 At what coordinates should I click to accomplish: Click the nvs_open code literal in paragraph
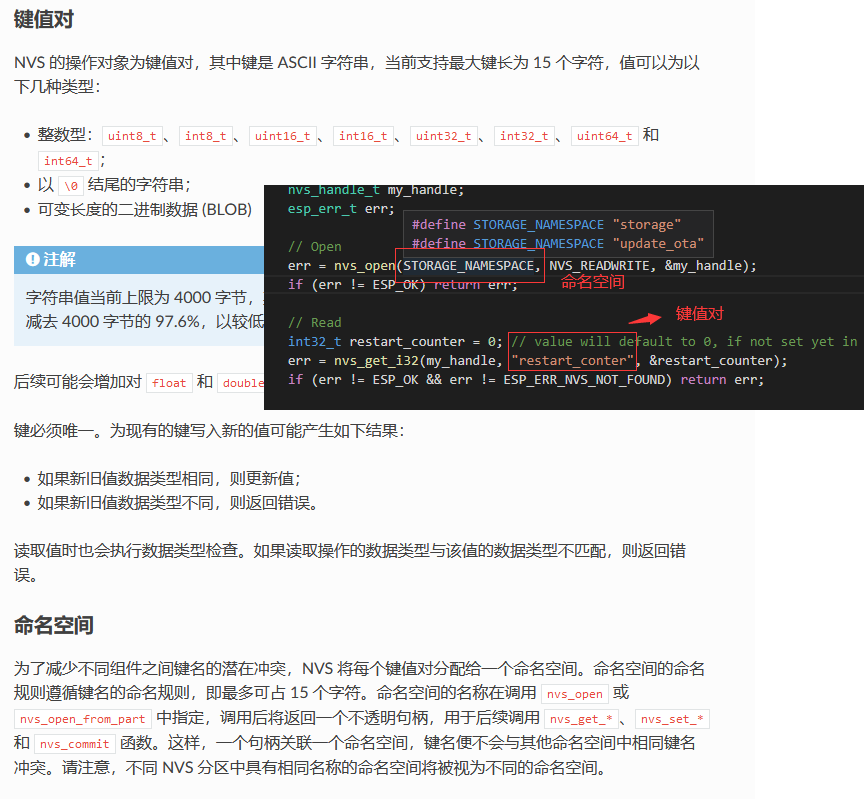575,694
